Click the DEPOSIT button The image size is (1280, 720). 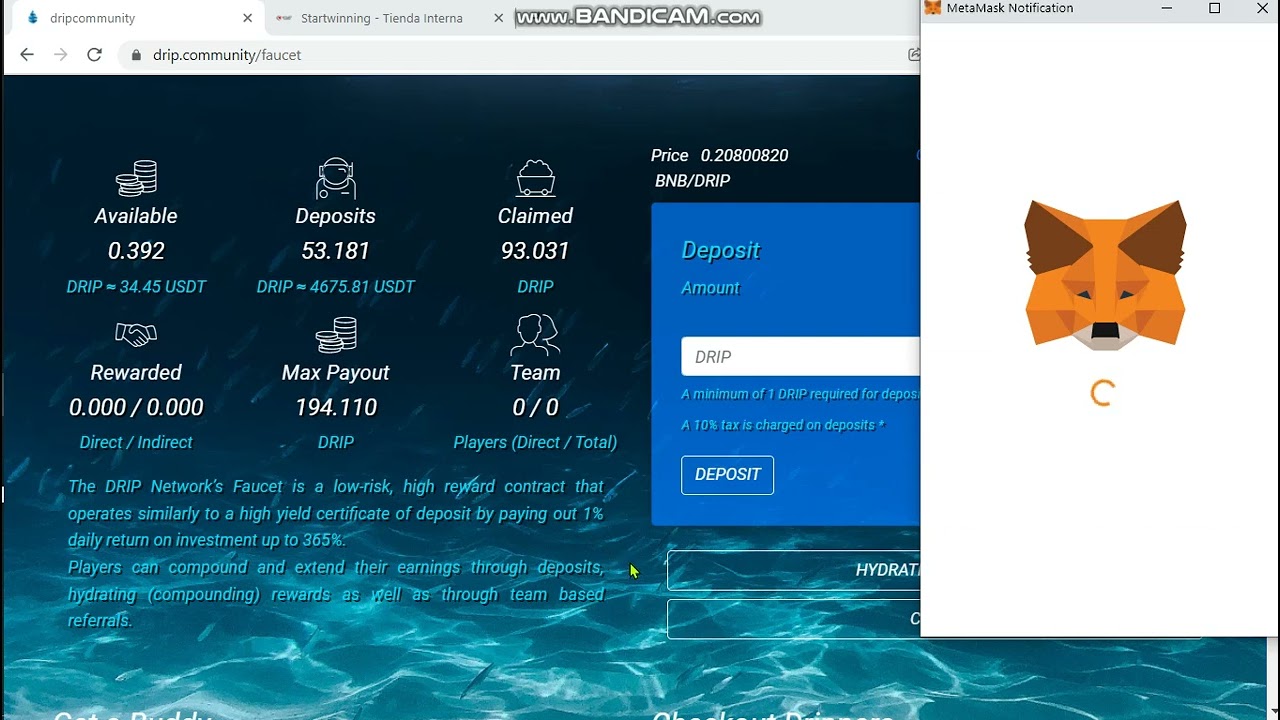727,475
